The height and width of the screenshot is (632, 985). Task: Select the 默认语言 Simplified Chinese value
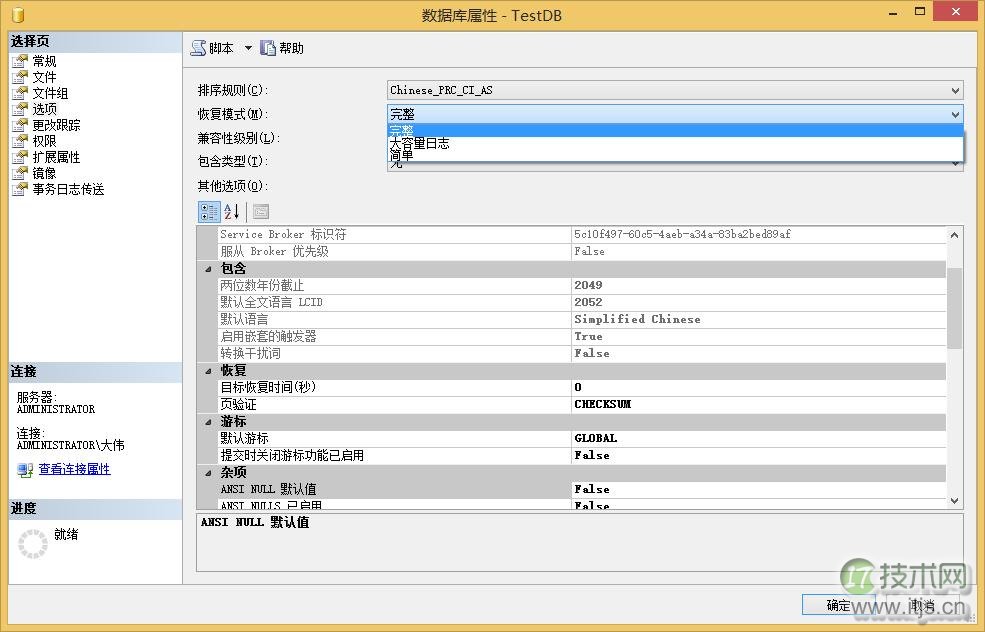click(758, 319)
